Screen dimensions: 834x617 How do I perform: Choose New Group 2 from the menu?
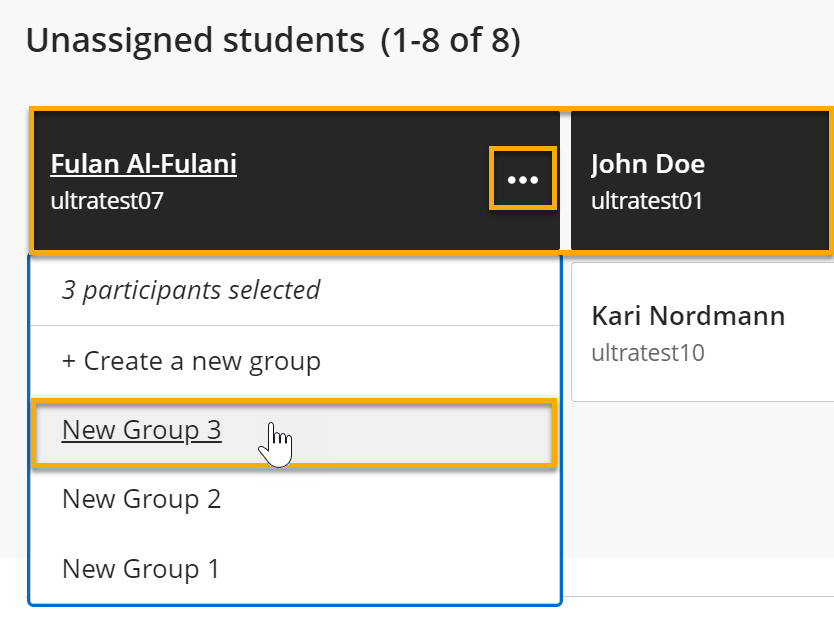[x=141, y=499]
